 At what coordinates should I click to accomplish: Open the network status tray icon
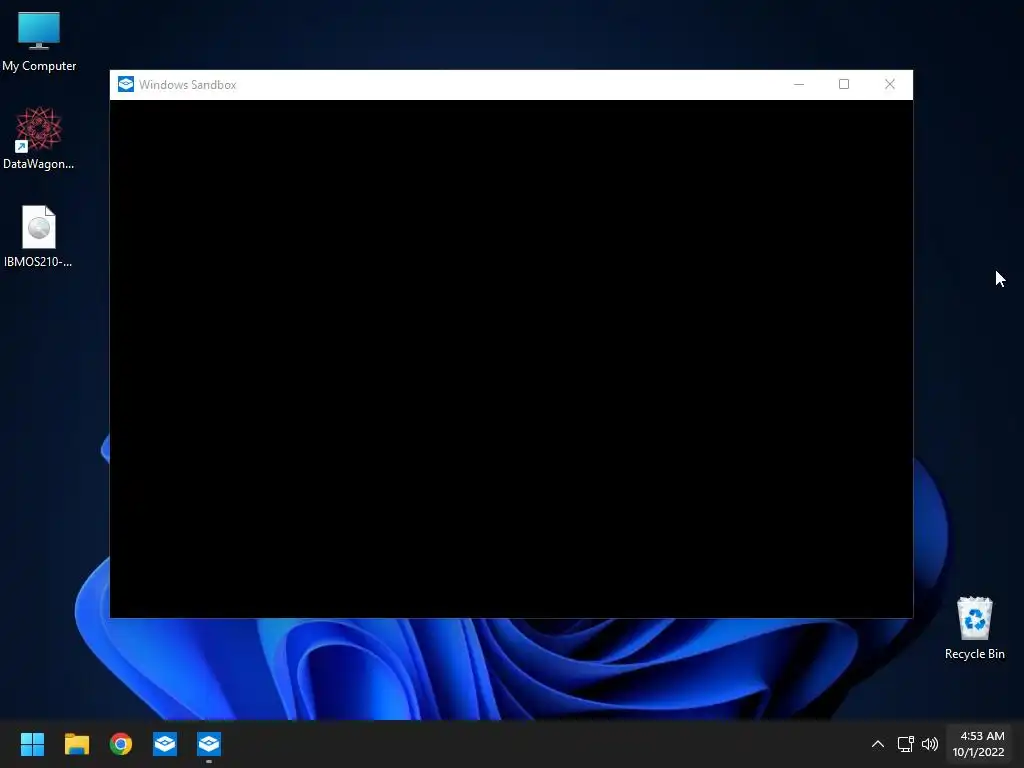click(905, 744)
